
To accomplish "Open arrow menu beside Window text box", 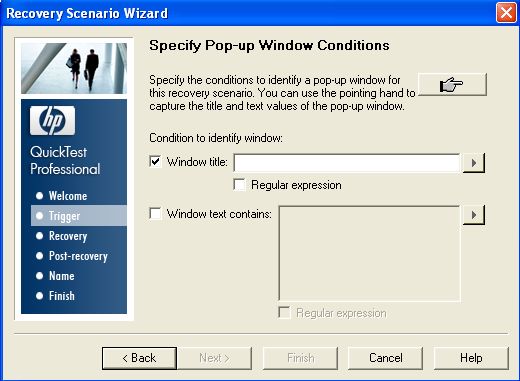I will (x=474, y=215).
